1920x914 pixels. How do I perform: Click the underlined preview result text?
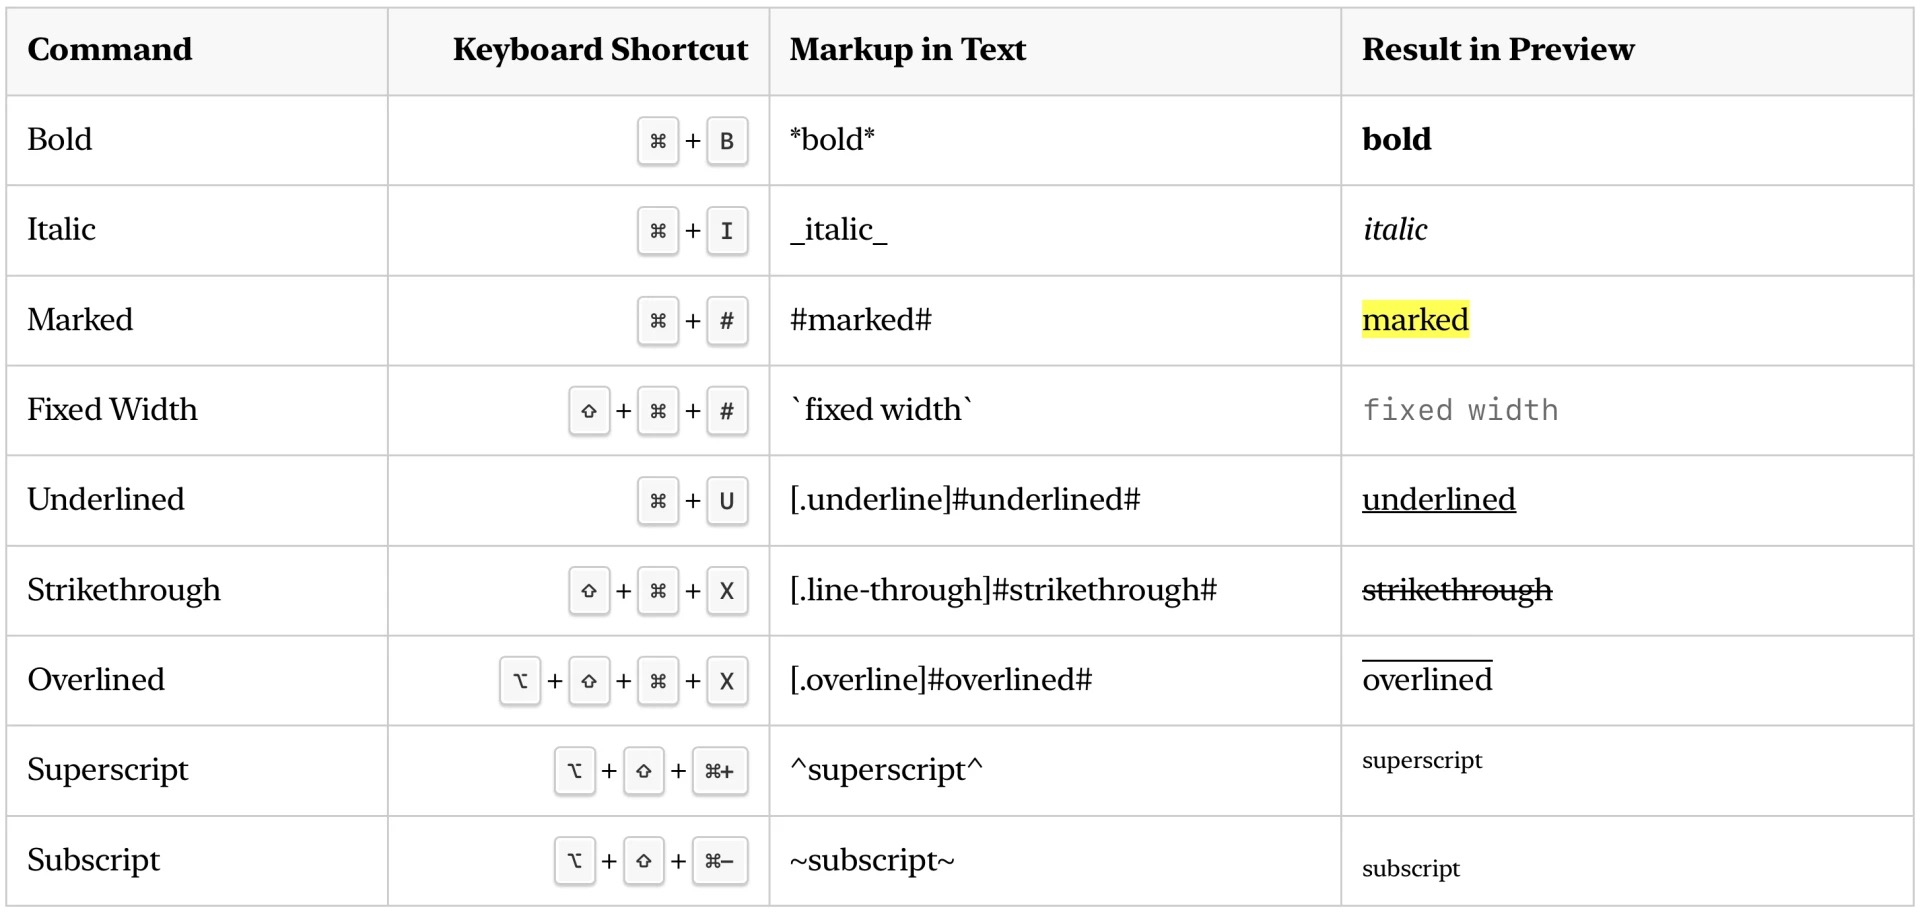click(x=1438, y=500)
